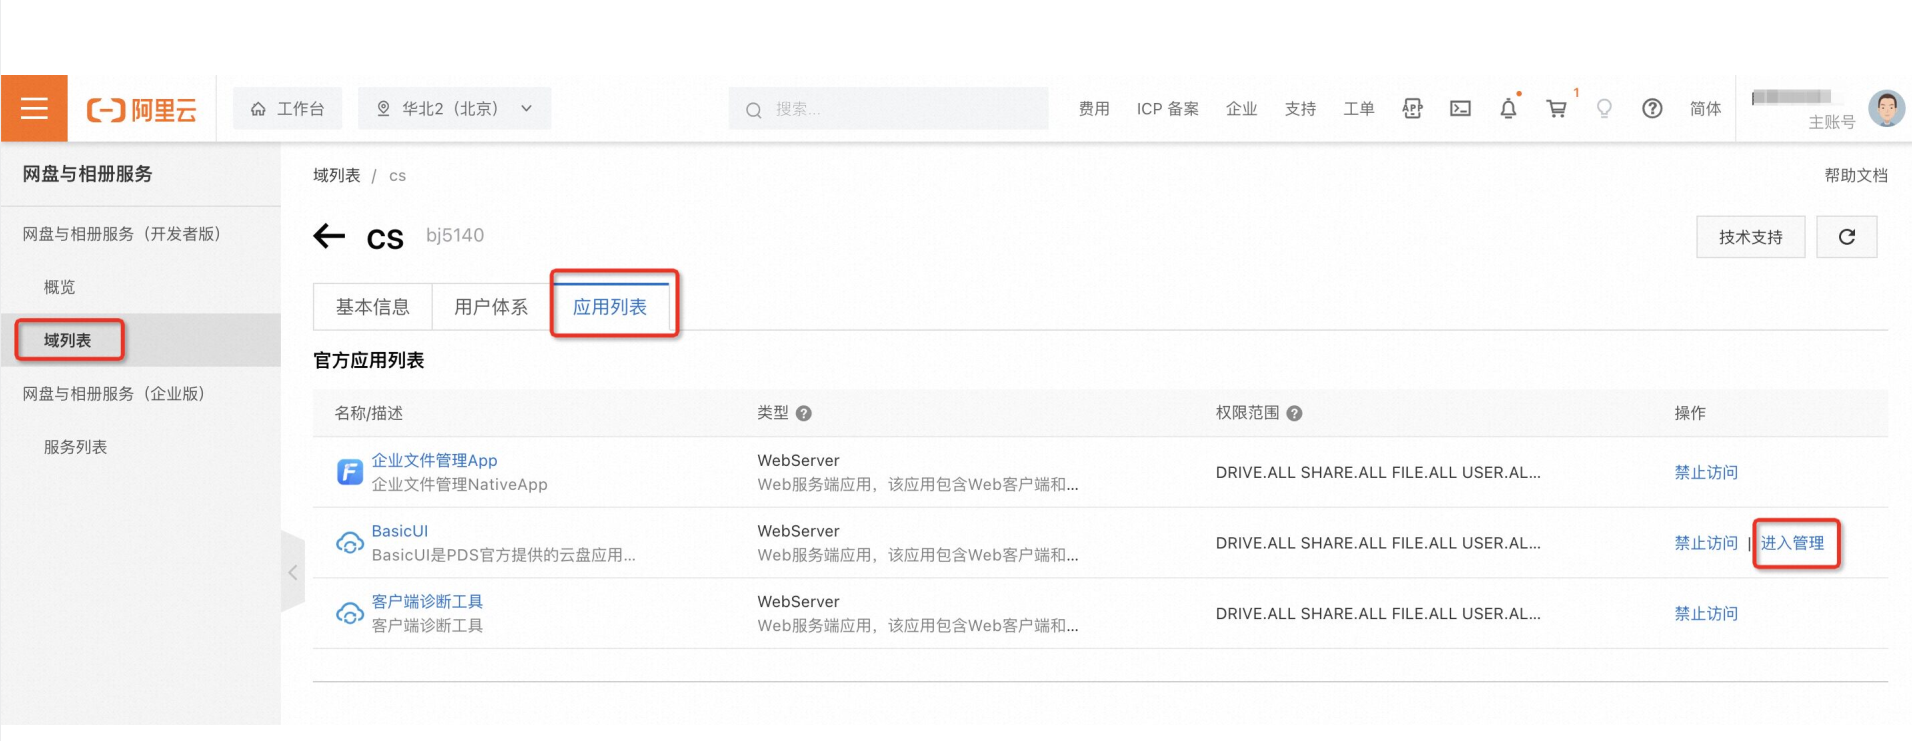Viewport: 1912px width, 741px height.
Task: Click 禁止访问 for 企业文件管理App
Action: point(1706,472)
